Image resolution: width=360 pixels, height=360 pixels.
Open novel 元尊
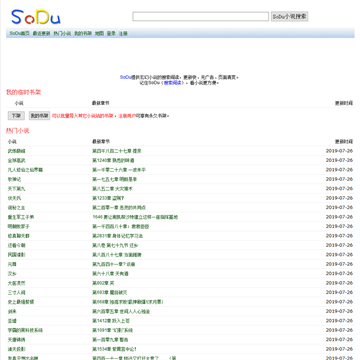coord(12,264)
